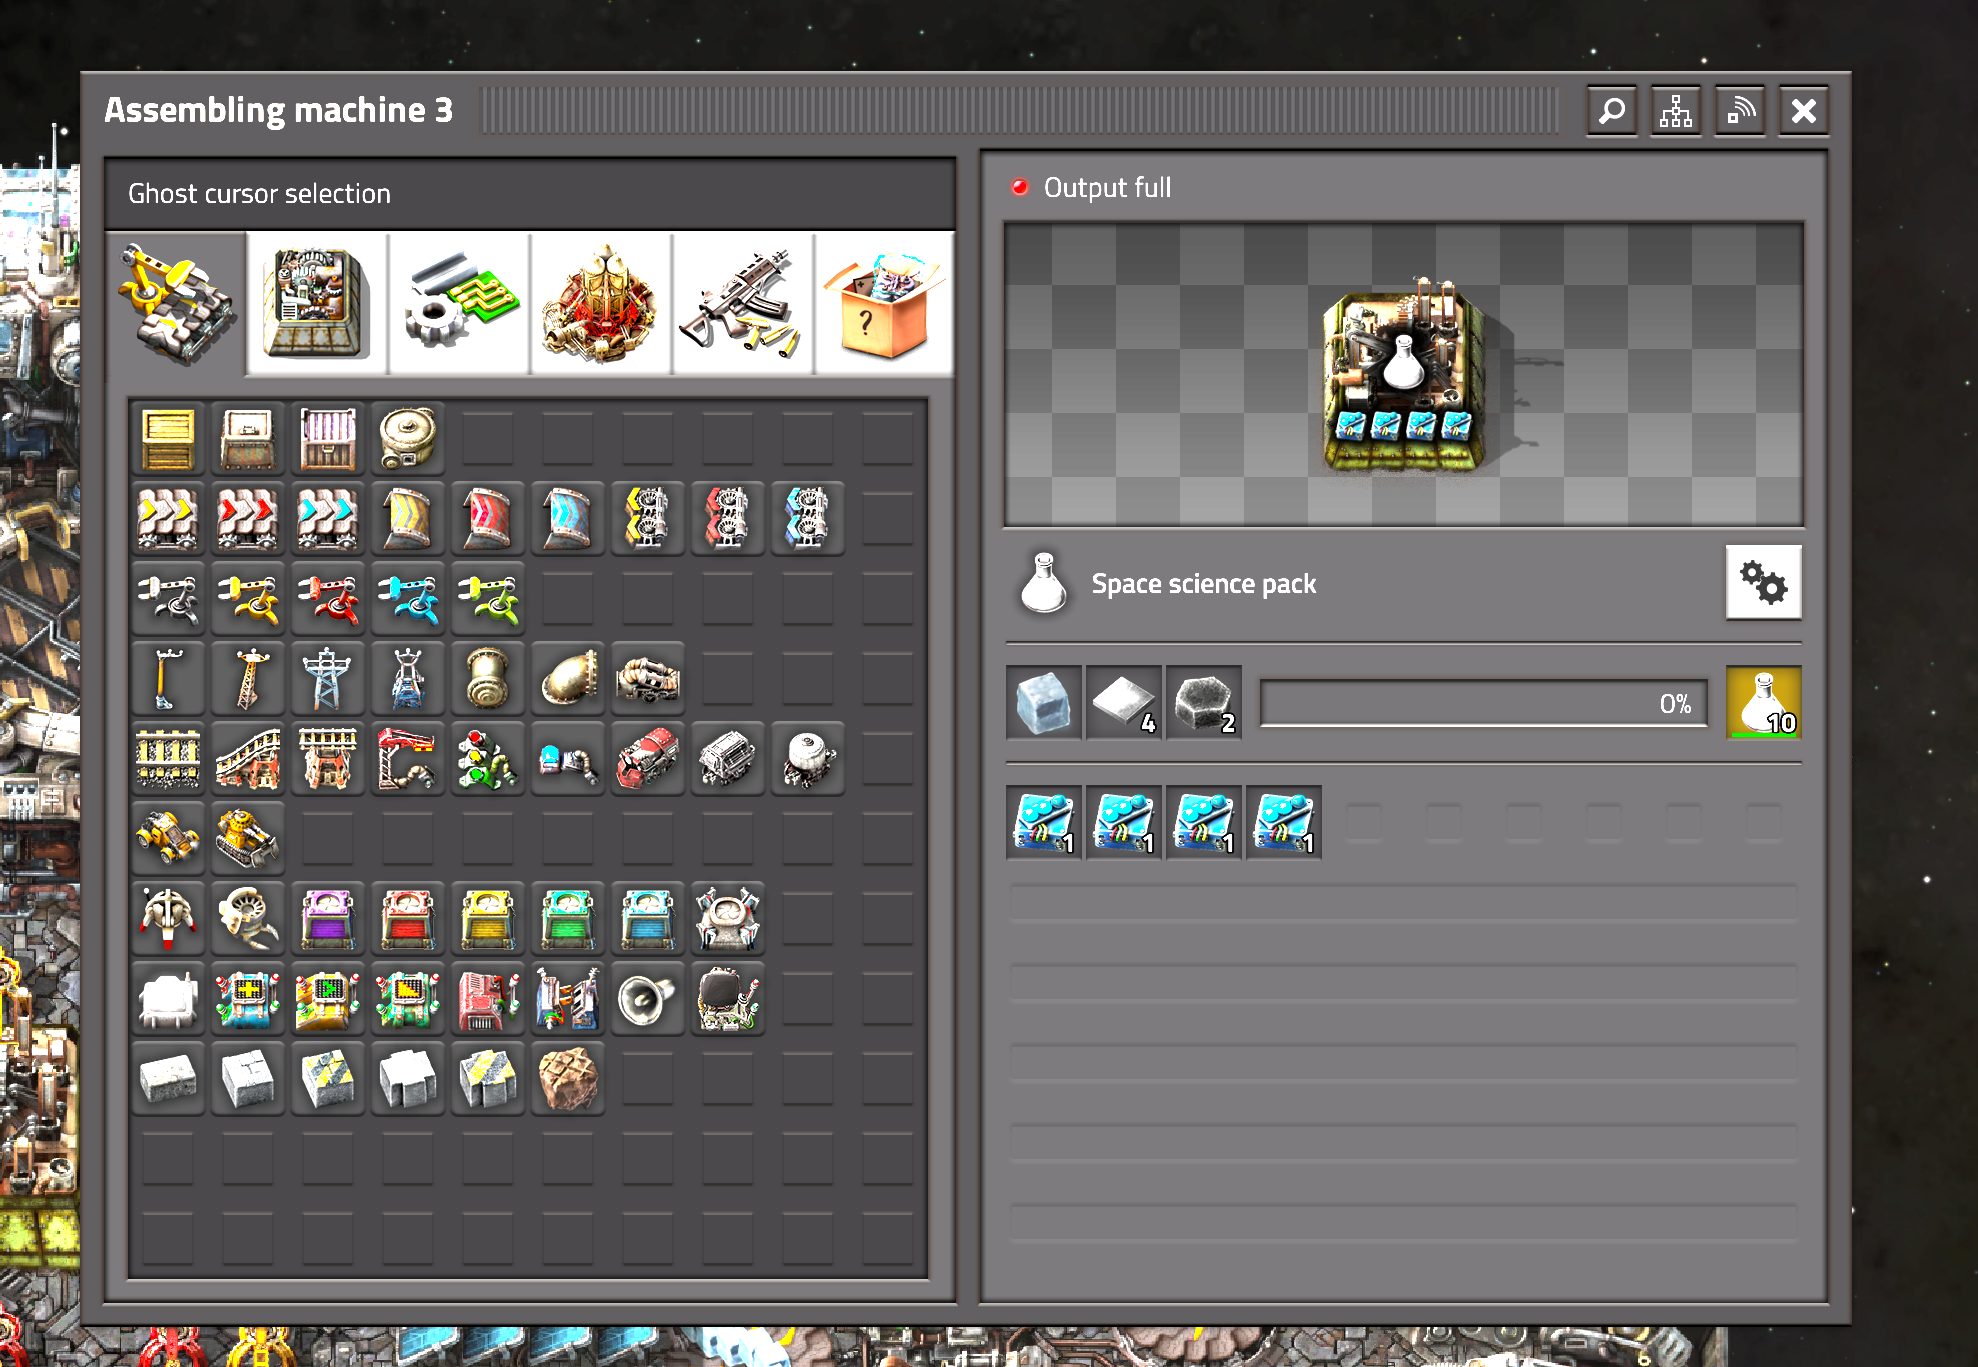Select the blue express splitter

coord(808,518)
